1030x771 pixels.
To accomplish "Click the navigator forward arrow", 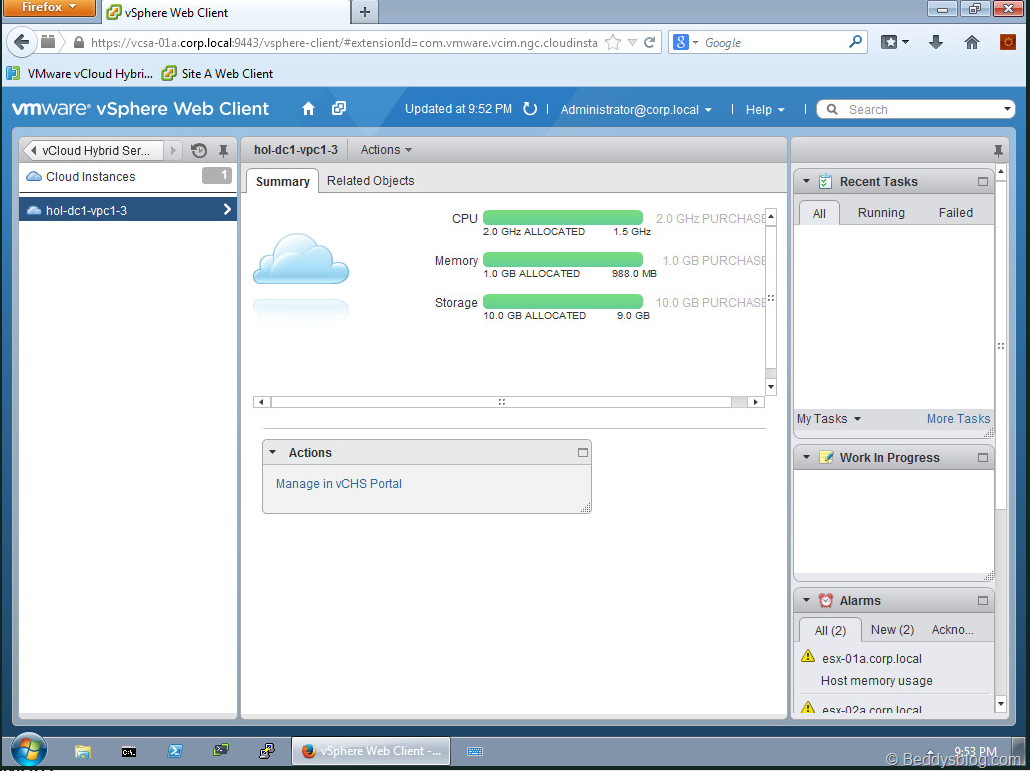I will pos(173,150).
